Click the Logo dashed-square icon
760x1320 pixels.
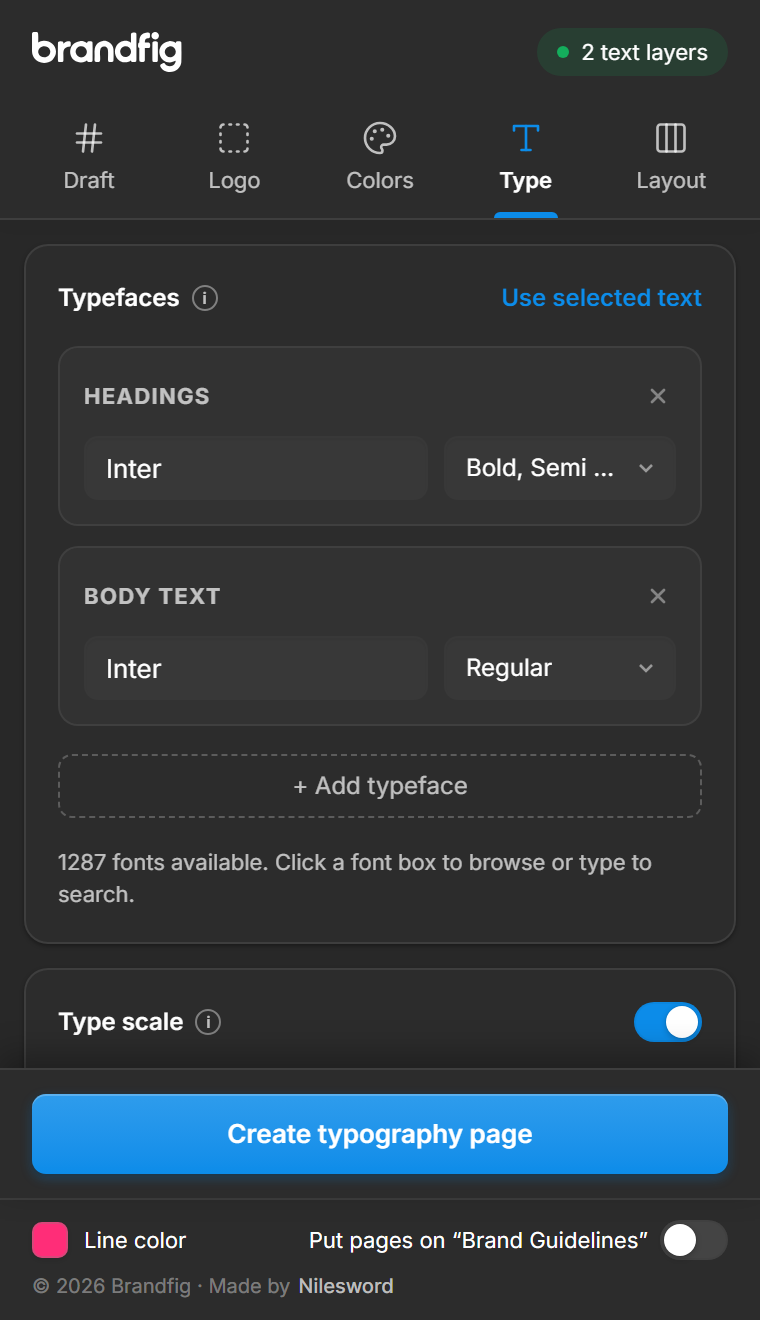[x=234, y=138]
